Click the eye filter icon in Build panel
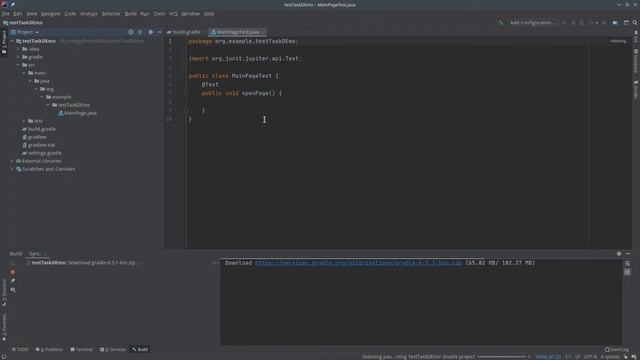This screenshot has height=360, width=640. [13, 290]
